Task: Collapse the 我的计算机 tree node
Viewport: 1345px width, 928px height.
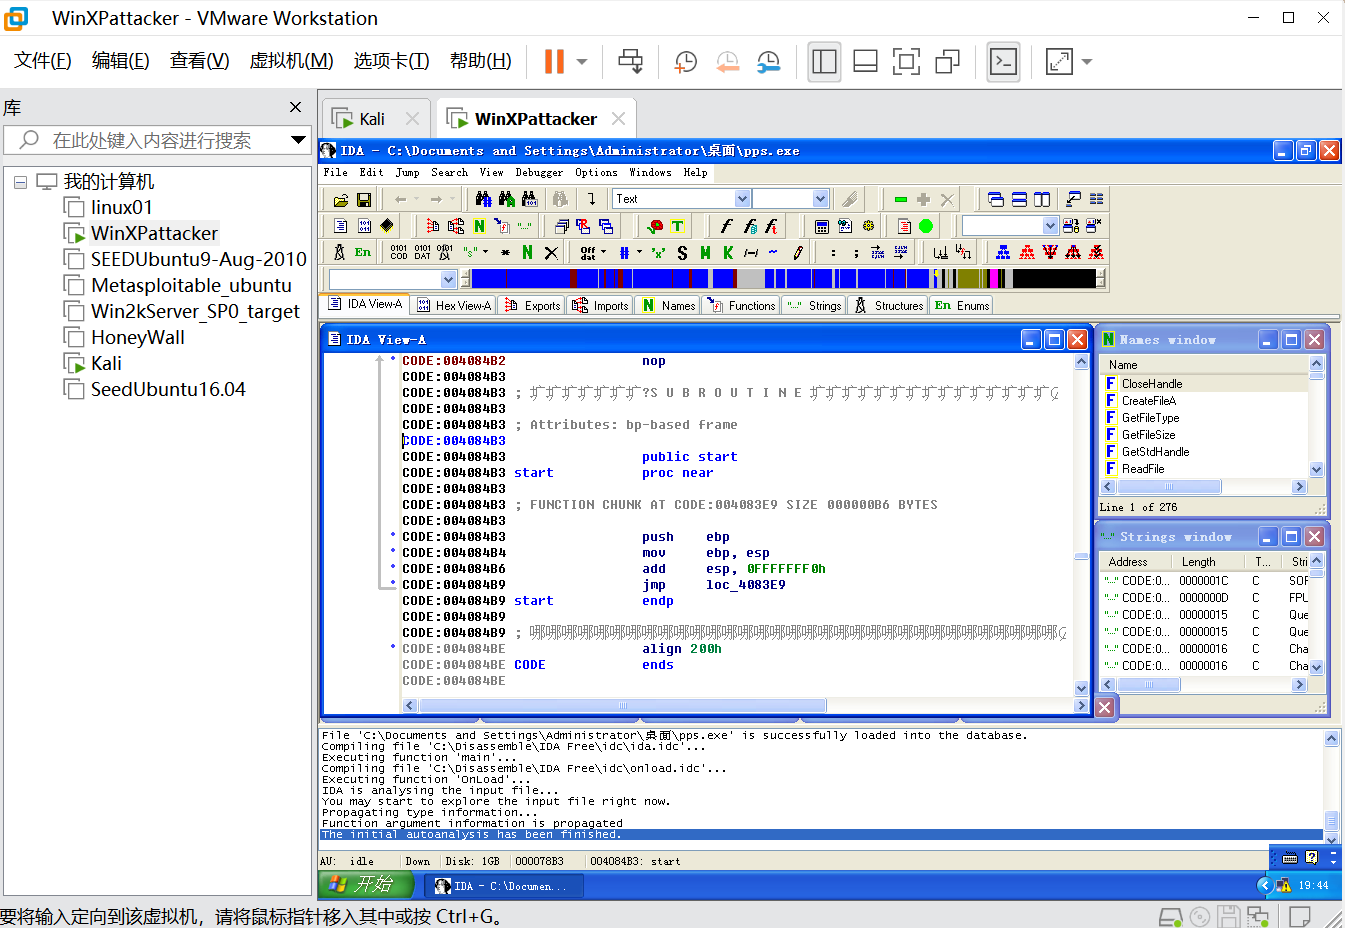Action: (20, 182)
